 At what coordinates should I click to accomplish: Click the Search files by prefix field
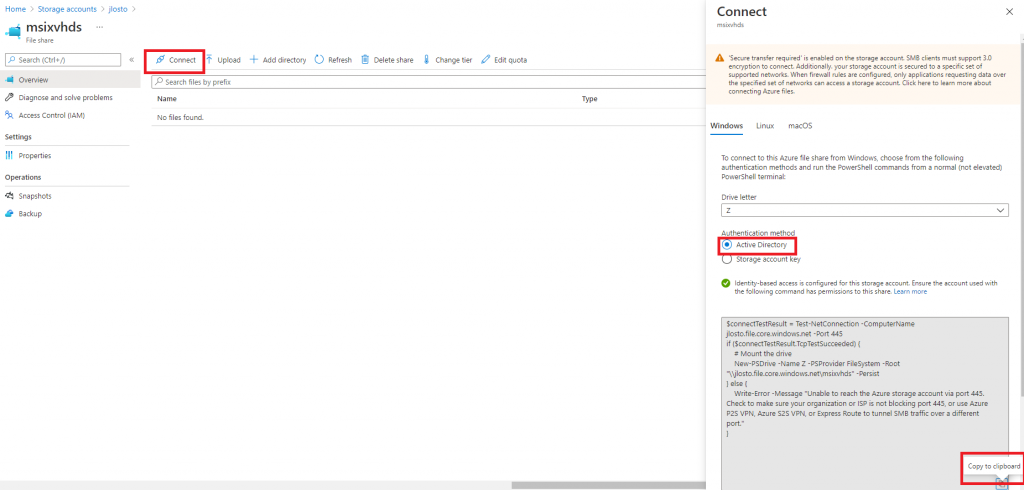428,82
